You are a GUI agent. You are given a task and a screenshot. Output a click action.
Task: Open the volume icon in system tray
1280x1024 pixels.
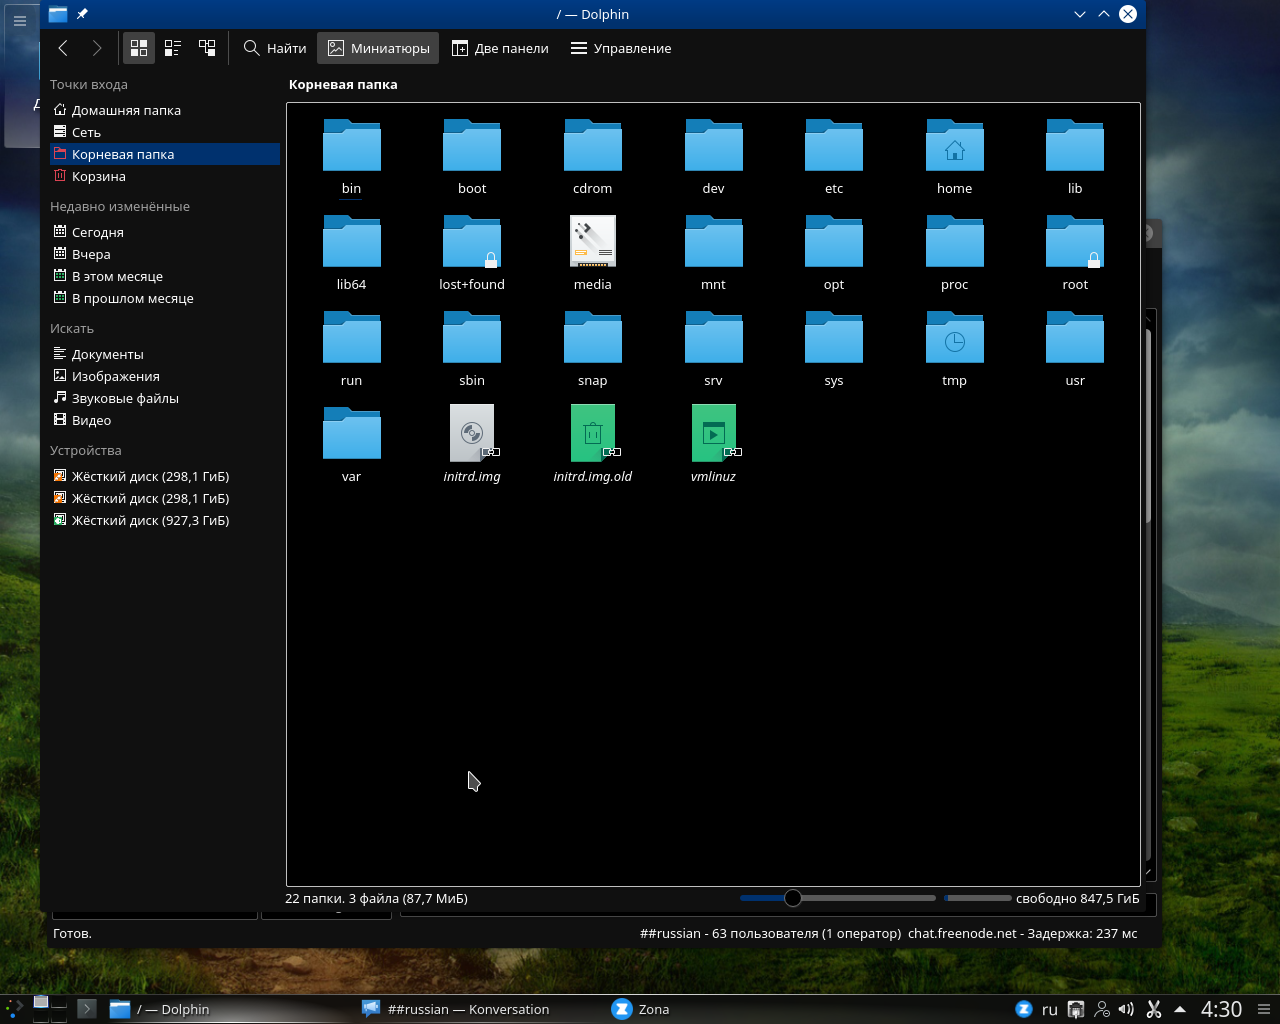point(1126,1009)
